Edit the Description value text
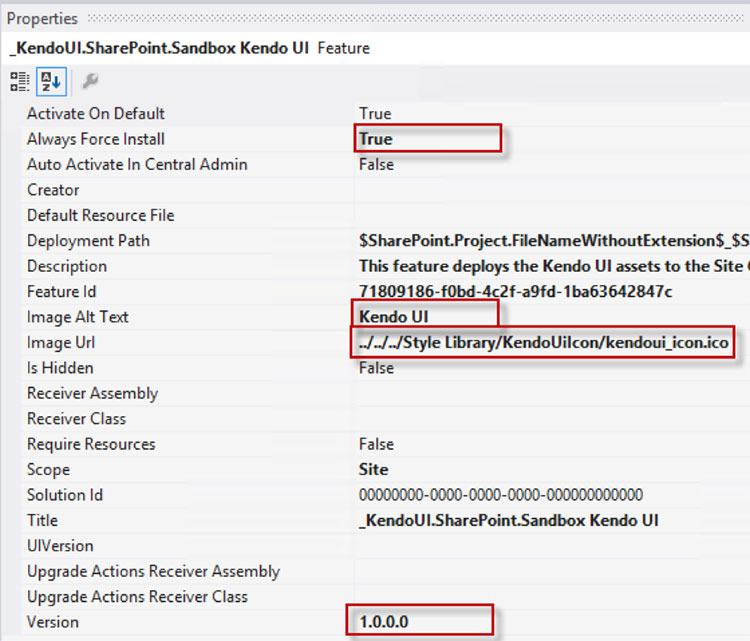Viewport: 750px width, 641px height. coord(554,266)
